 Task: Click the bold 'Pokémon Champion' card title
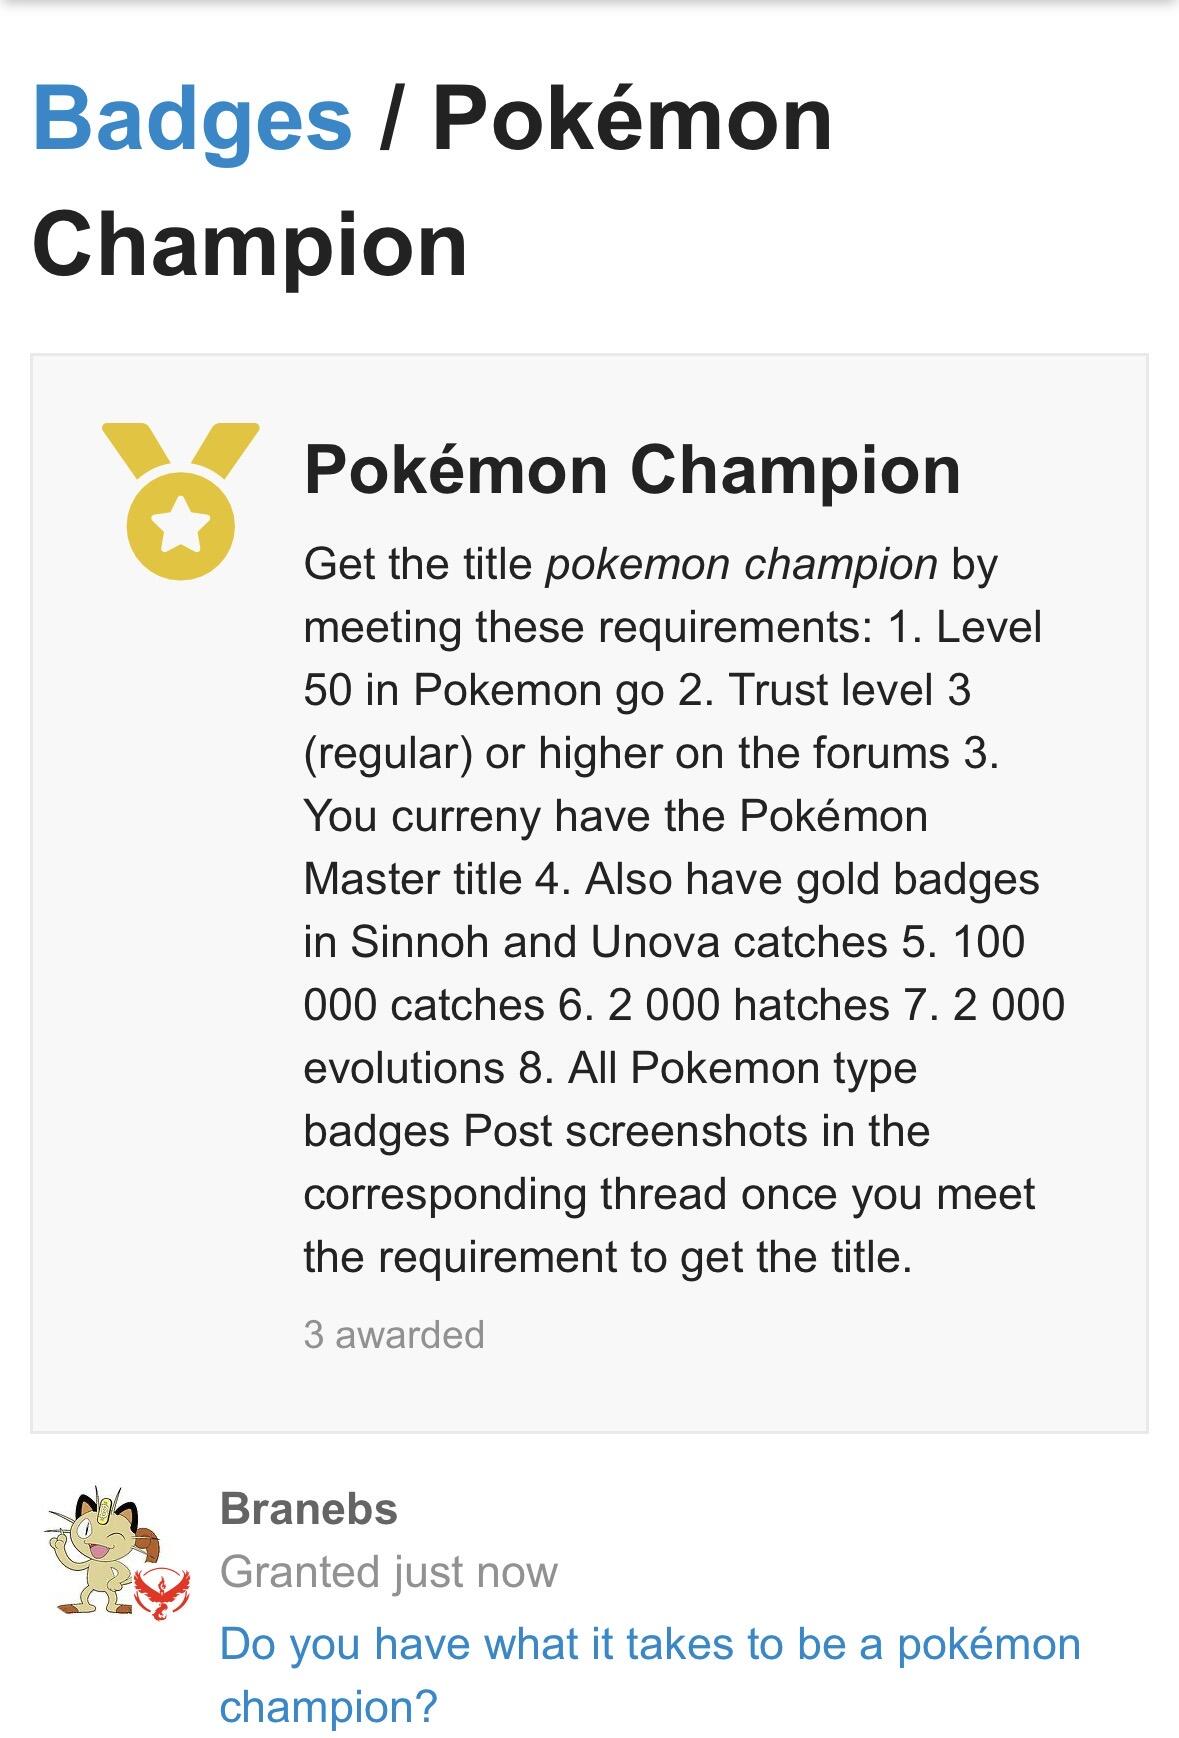point(631,470)
